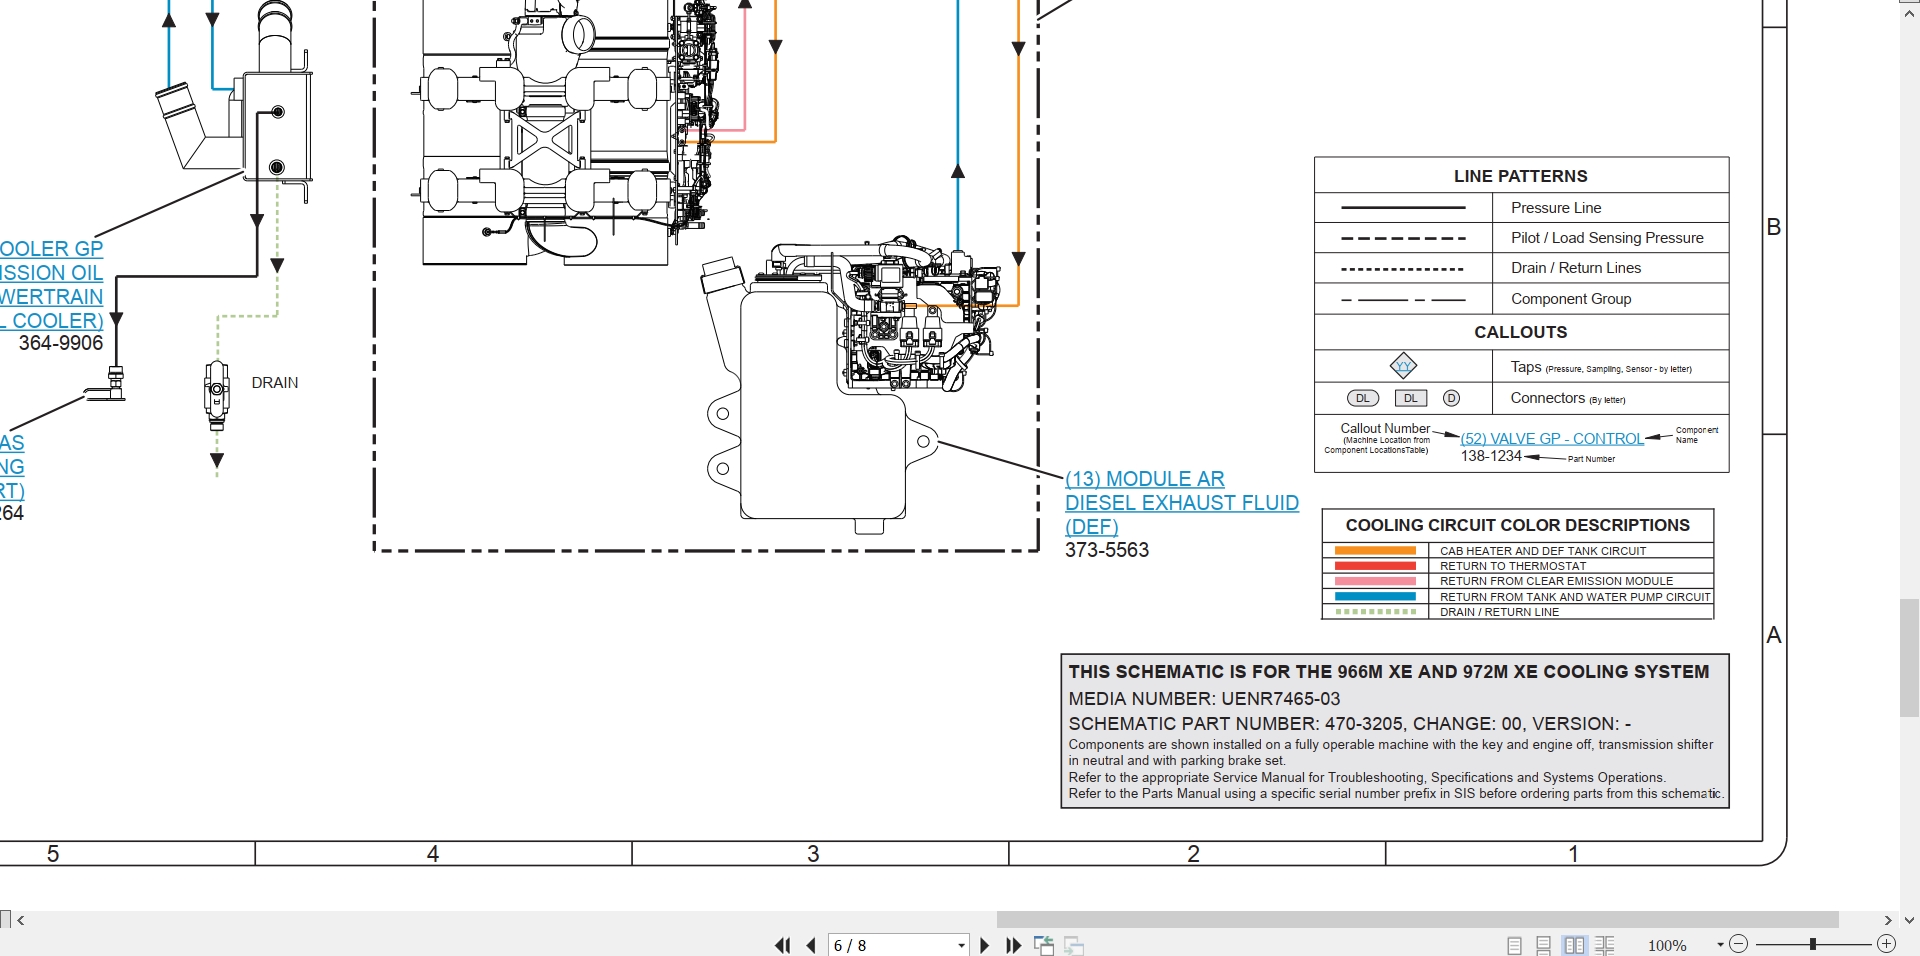Open the zoom percentage dropdown
This screenshot has width=1920, height=956.
pyautogui.click(x=1720, y=945)
